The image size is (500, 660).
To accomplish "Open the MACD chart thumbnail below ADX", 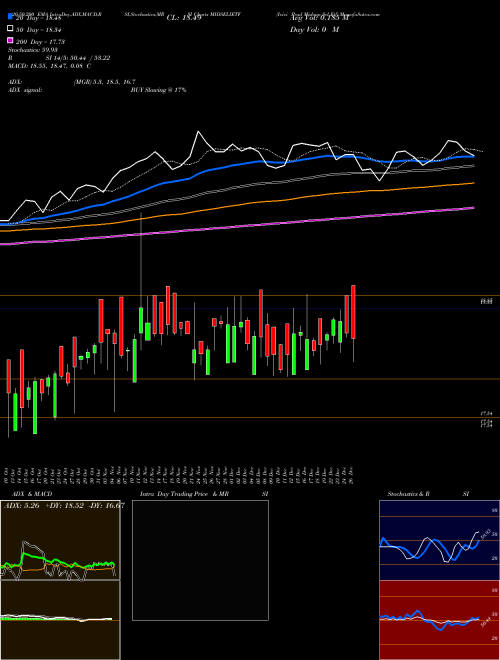I will [x=60, y=620].
